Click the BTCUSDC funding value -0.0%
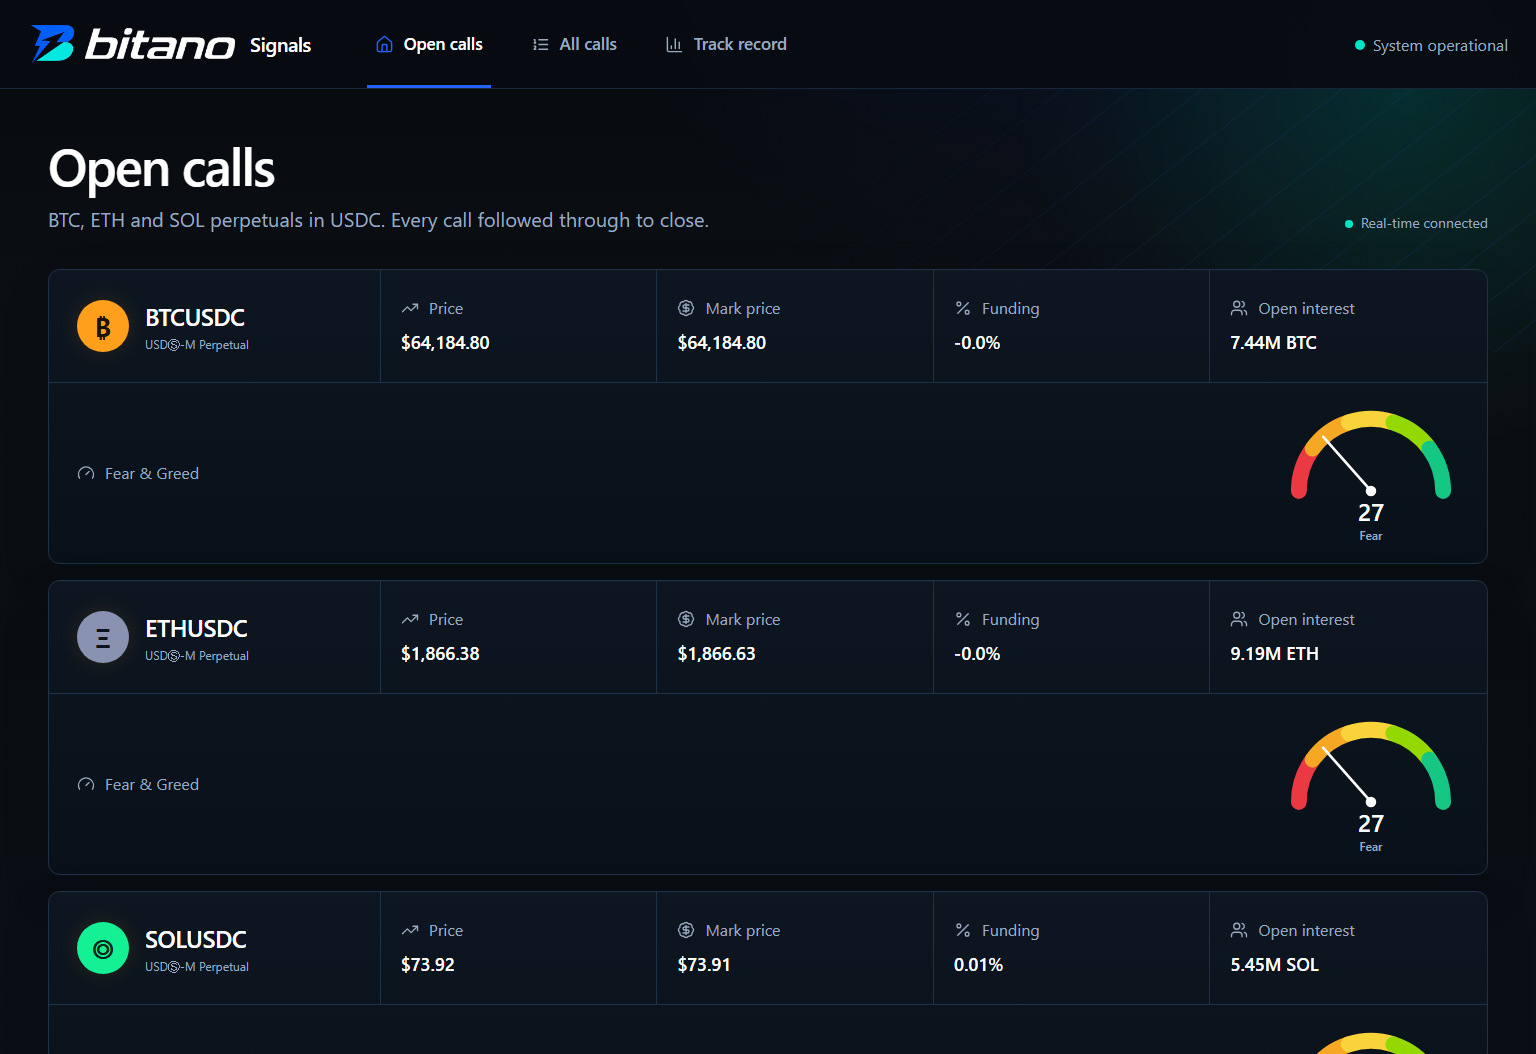The width and height of the screenshot is (1536, 1054). (977, 343)
